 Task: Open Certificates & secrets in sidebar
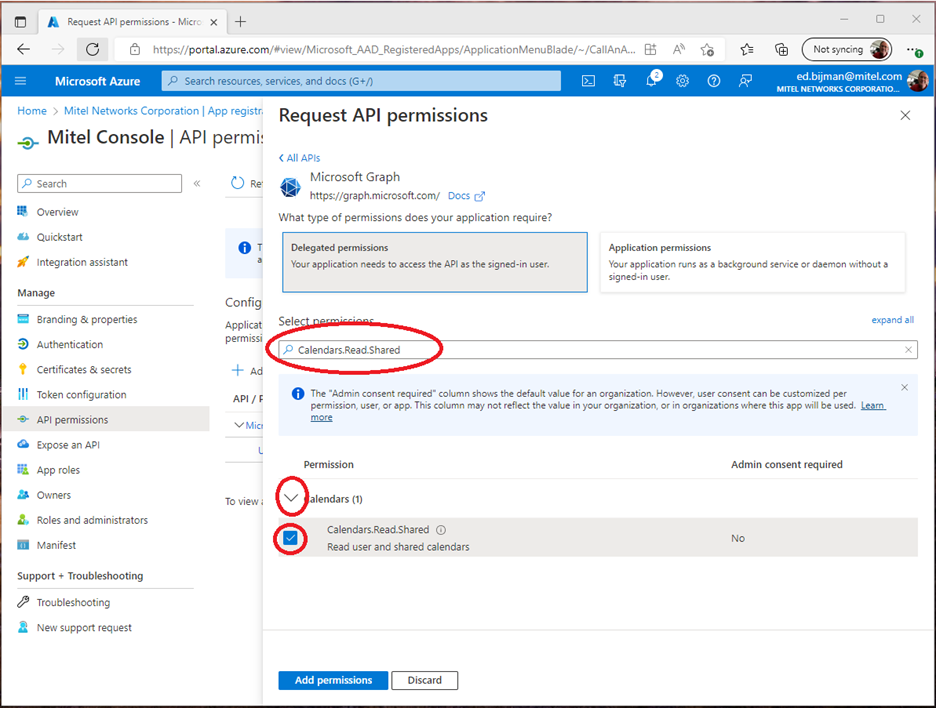click(x=84, y=370)
